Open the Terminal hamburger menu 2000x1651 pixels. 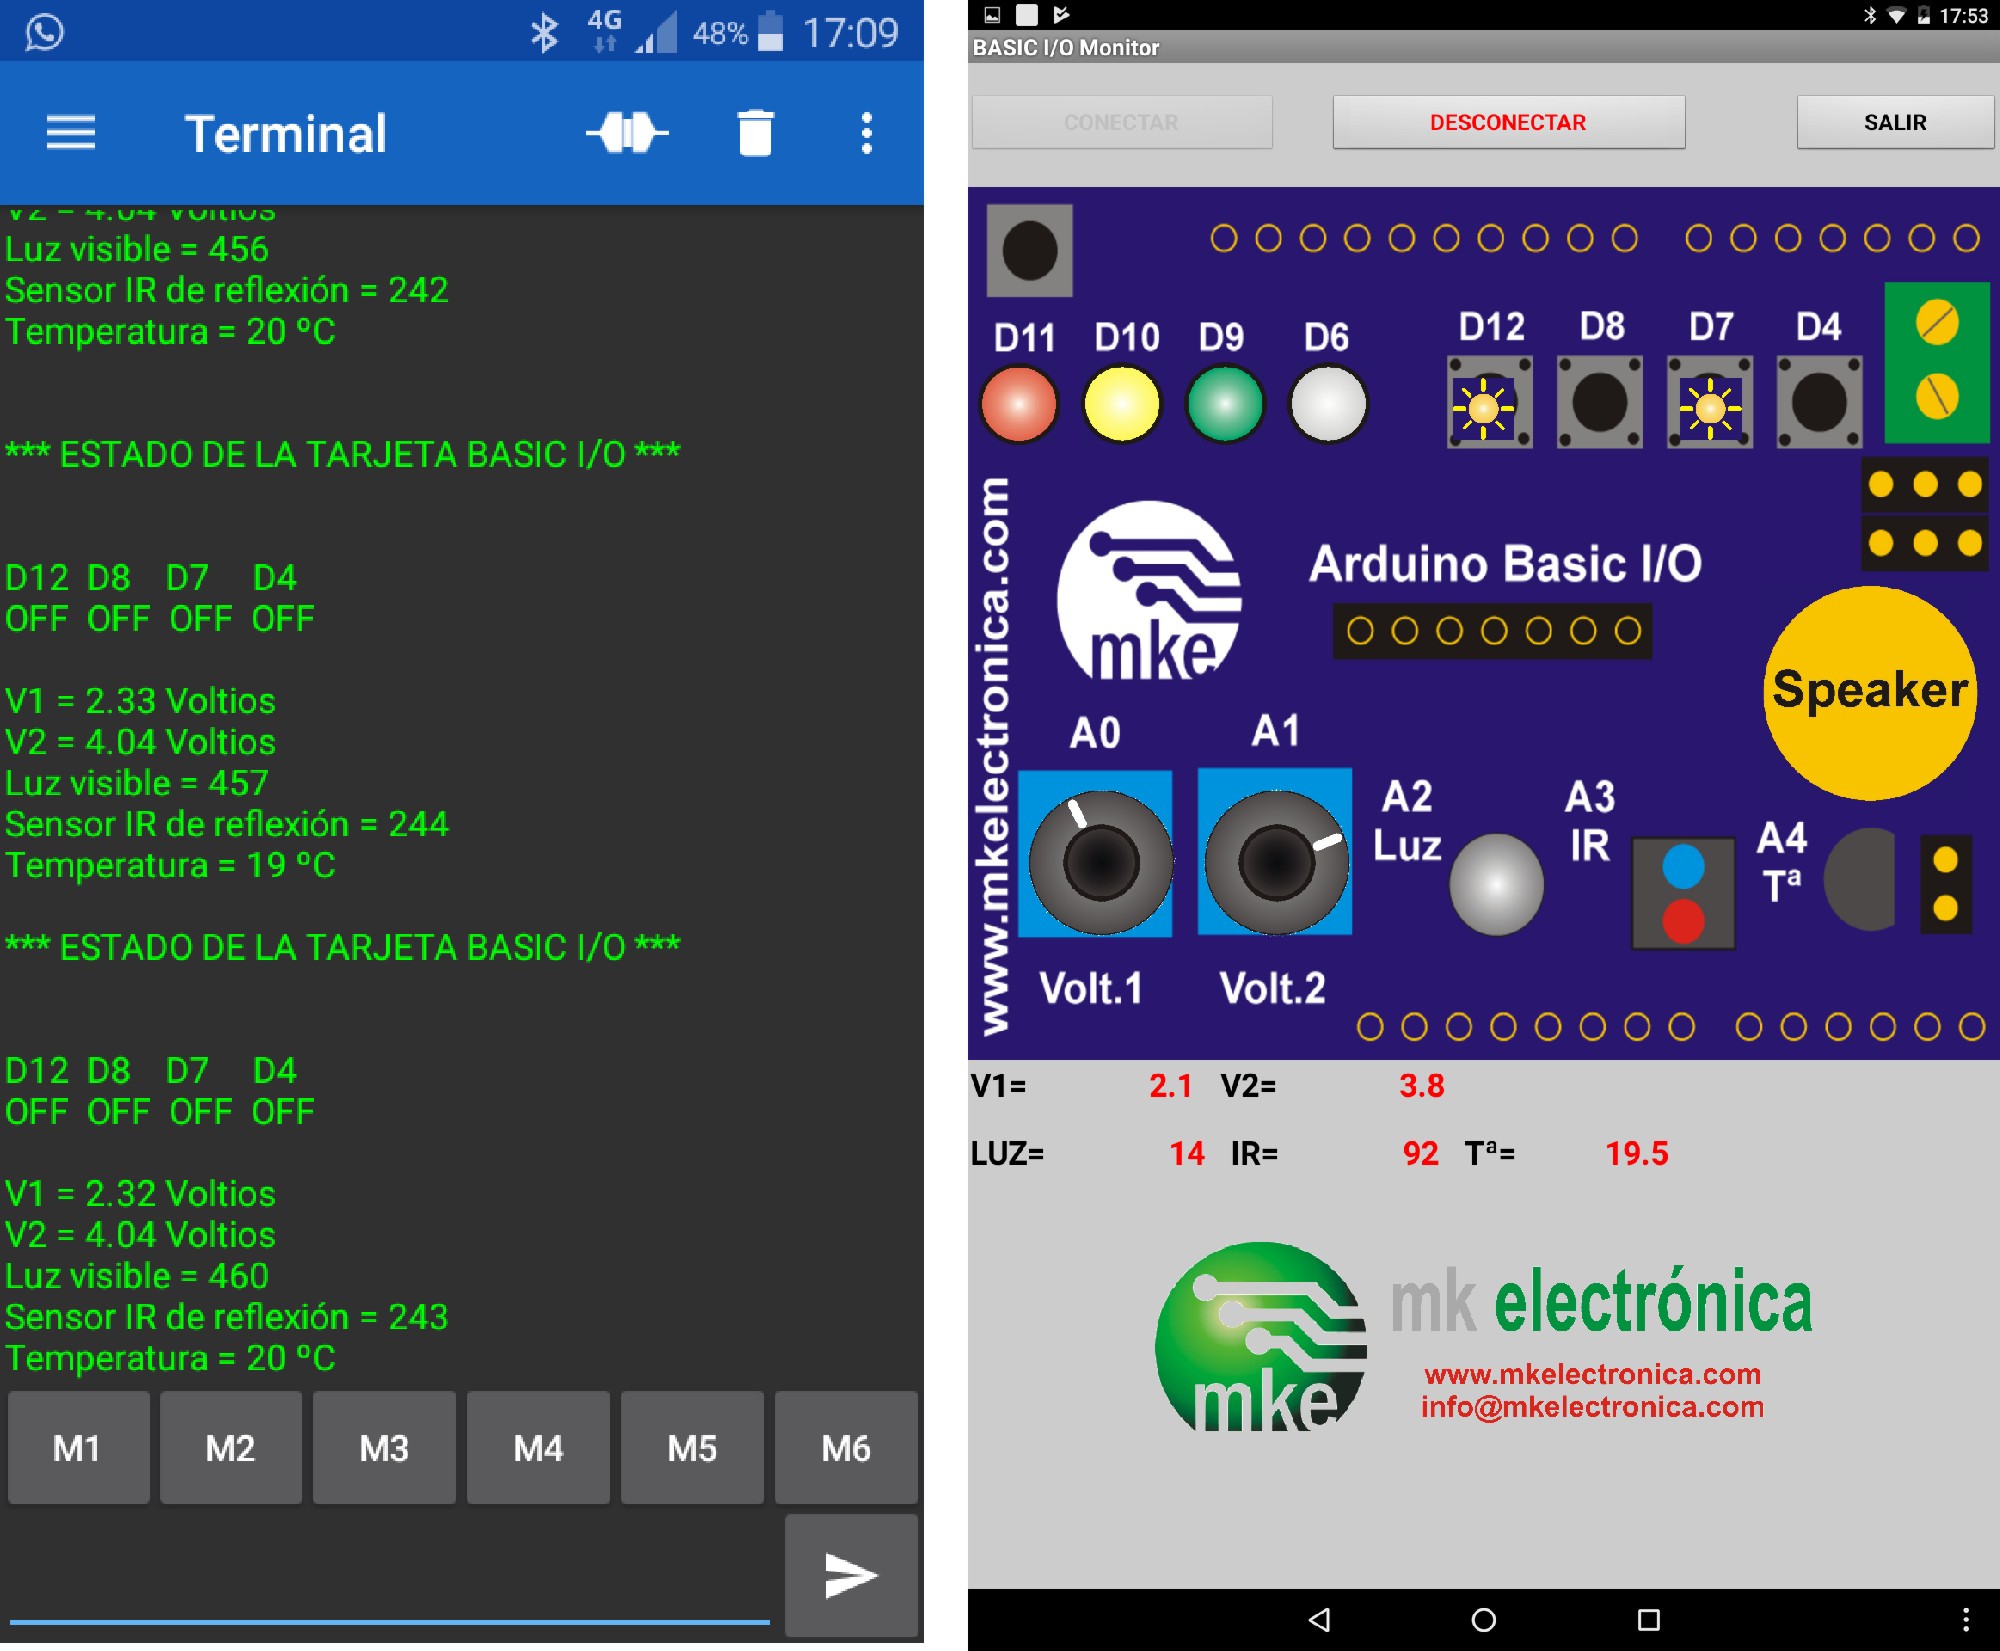[x=71, y=133]
